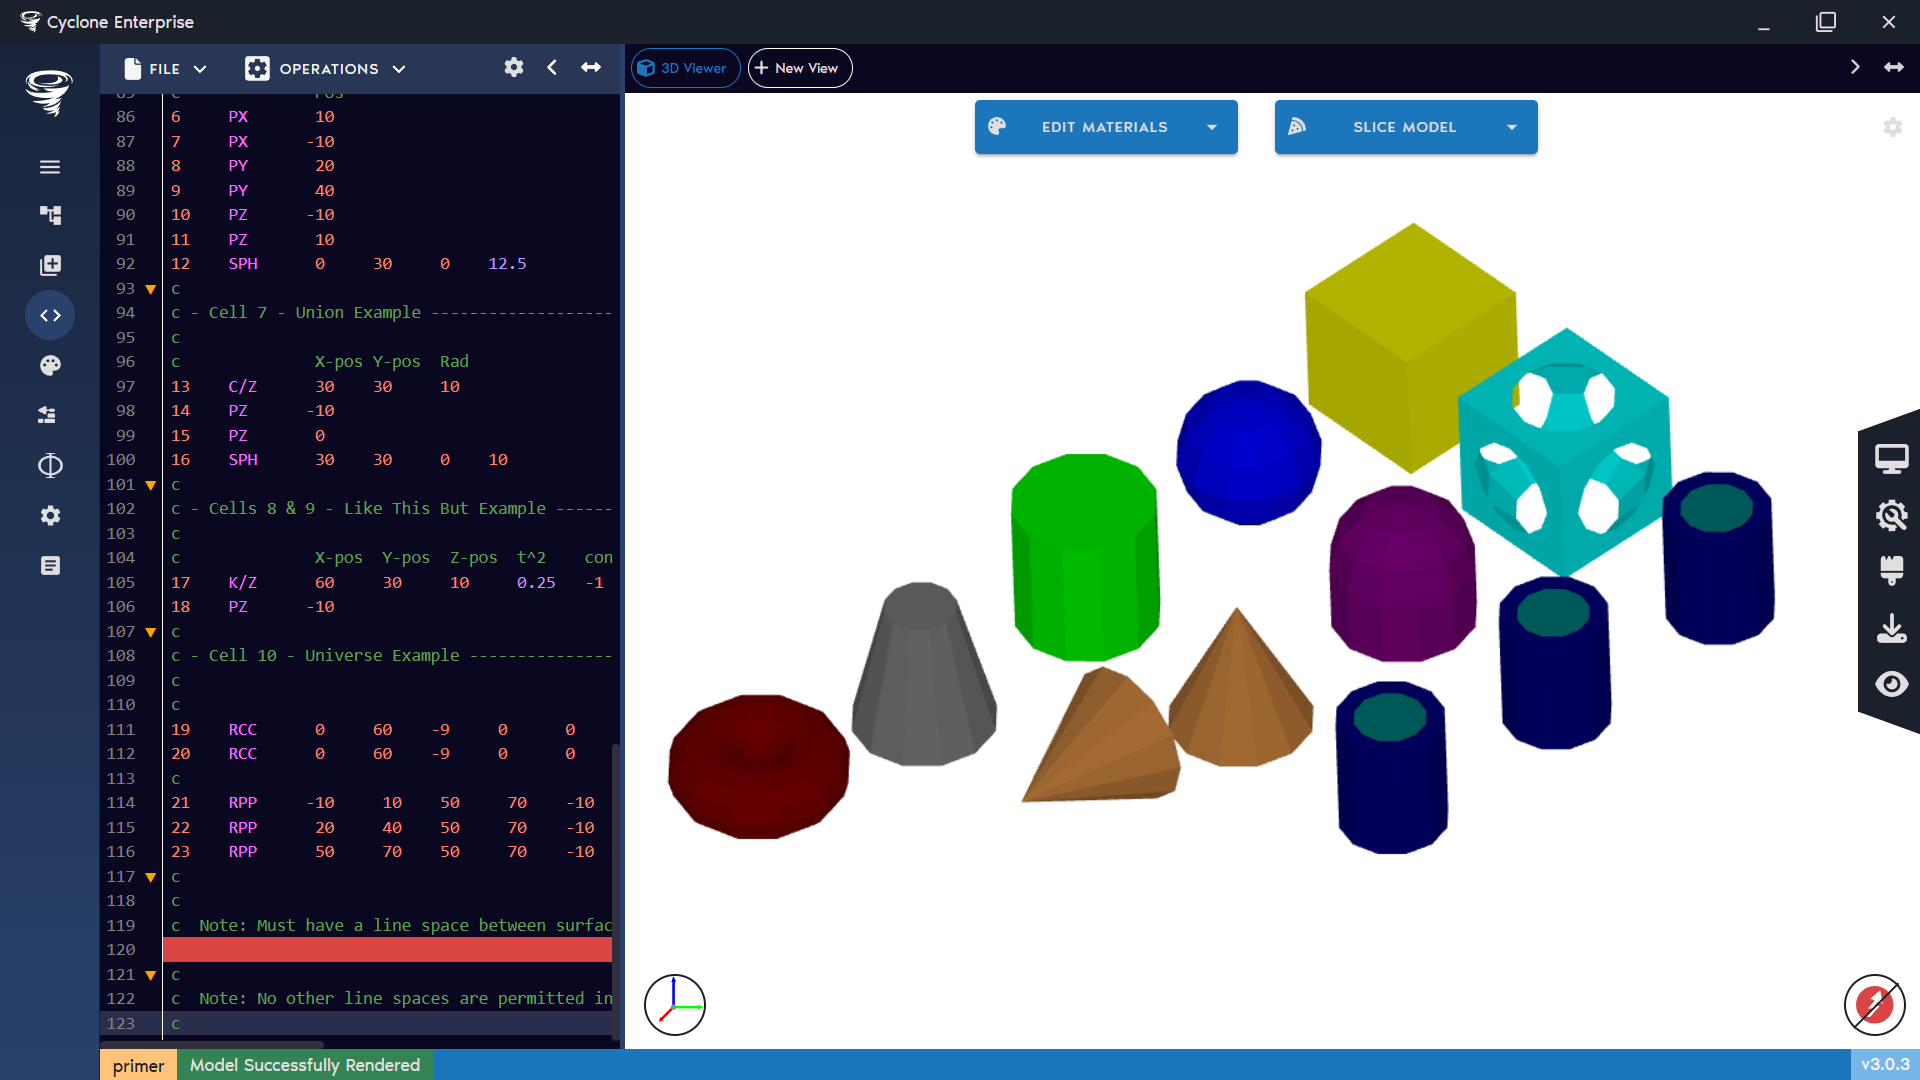Select the paintbrush icon on the right panel
This screenshot has height=1080, width=1920.
pyautogui.click(x=1893, y=571)
